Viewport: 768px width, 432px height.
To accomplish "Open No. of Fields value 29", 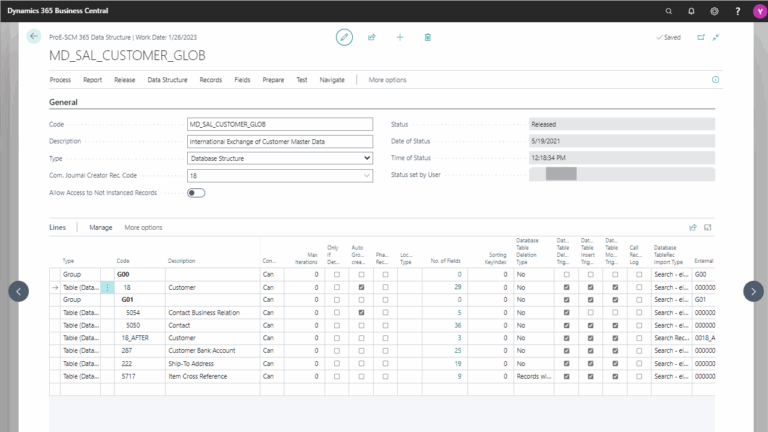I will click(x=457, y=287).
